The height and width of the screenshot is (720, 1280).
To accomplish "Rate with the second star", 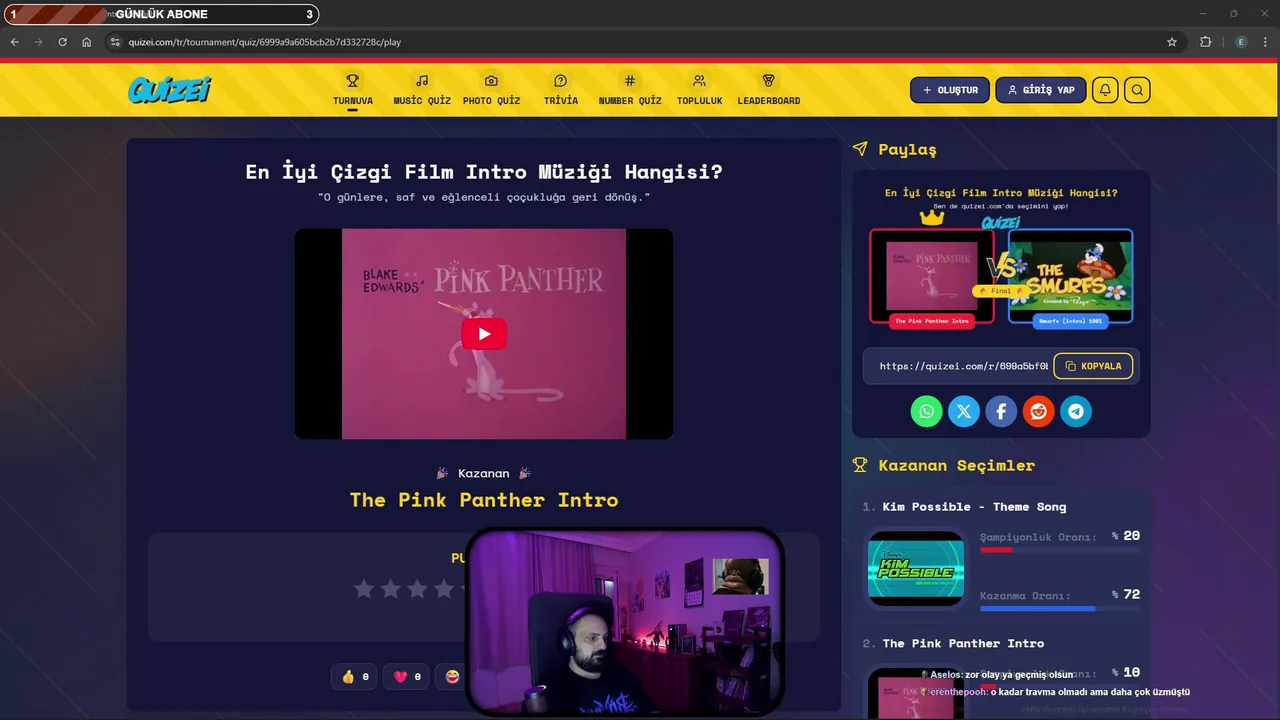I will [x=391, y=589].
